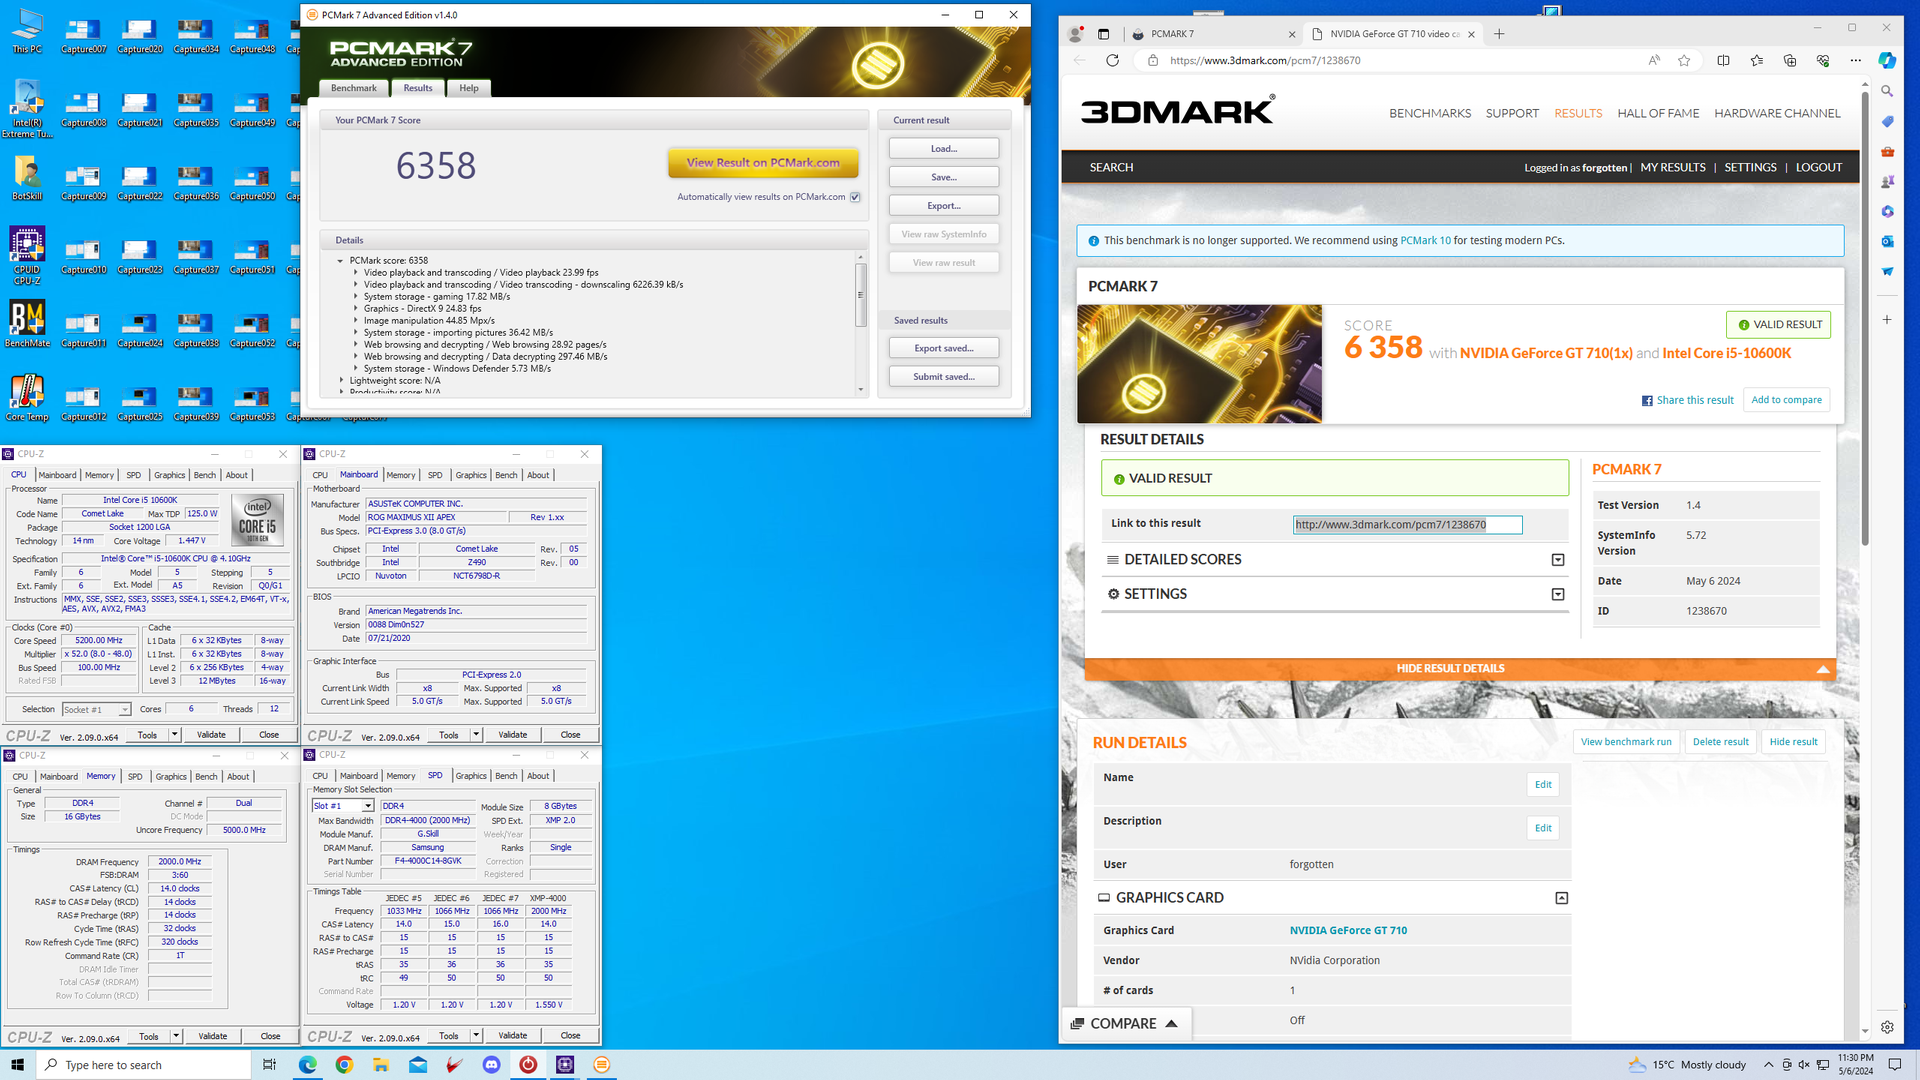This screenshot has height=1080, width=1920.
Task: Click Edit button beside Name
Action: coord(1543,785)
